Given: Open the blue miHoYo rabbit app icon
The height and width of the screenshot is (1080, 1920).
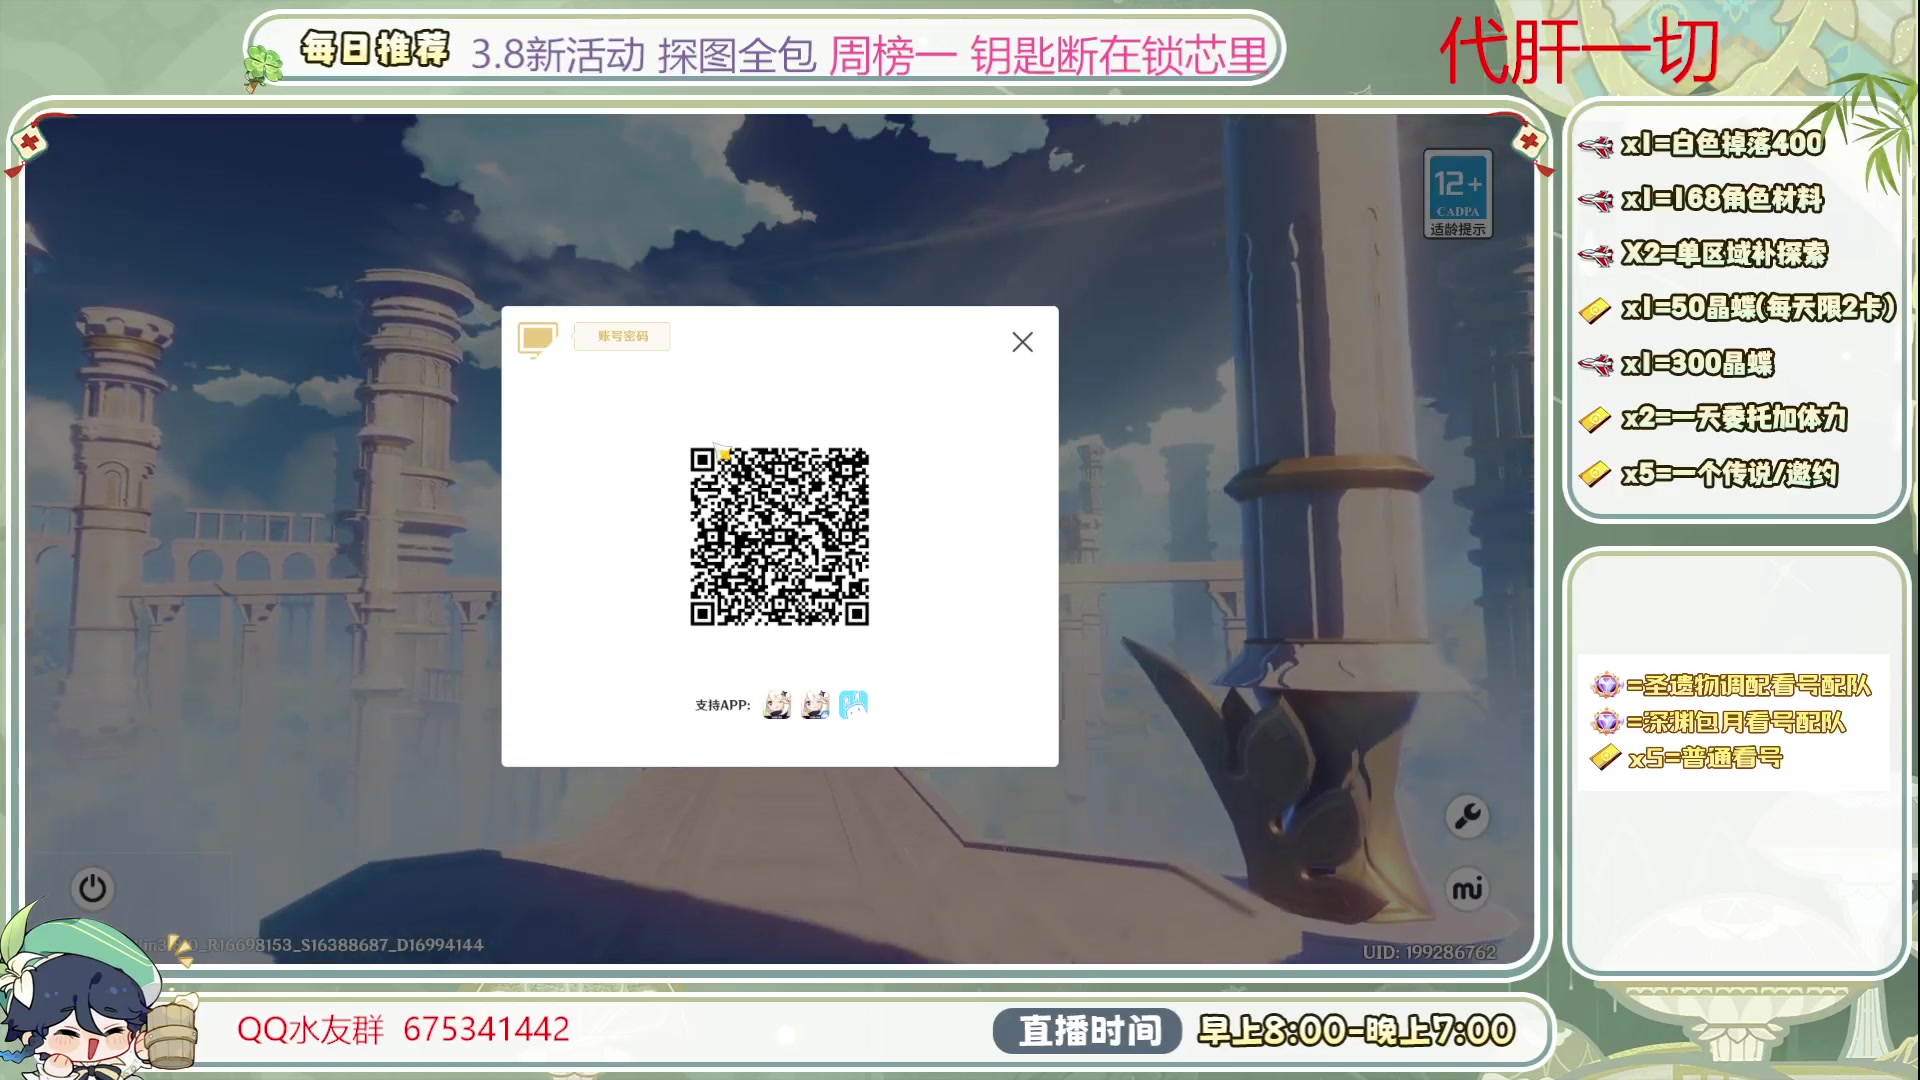Looking at the screenshot, I should [853, 704].
